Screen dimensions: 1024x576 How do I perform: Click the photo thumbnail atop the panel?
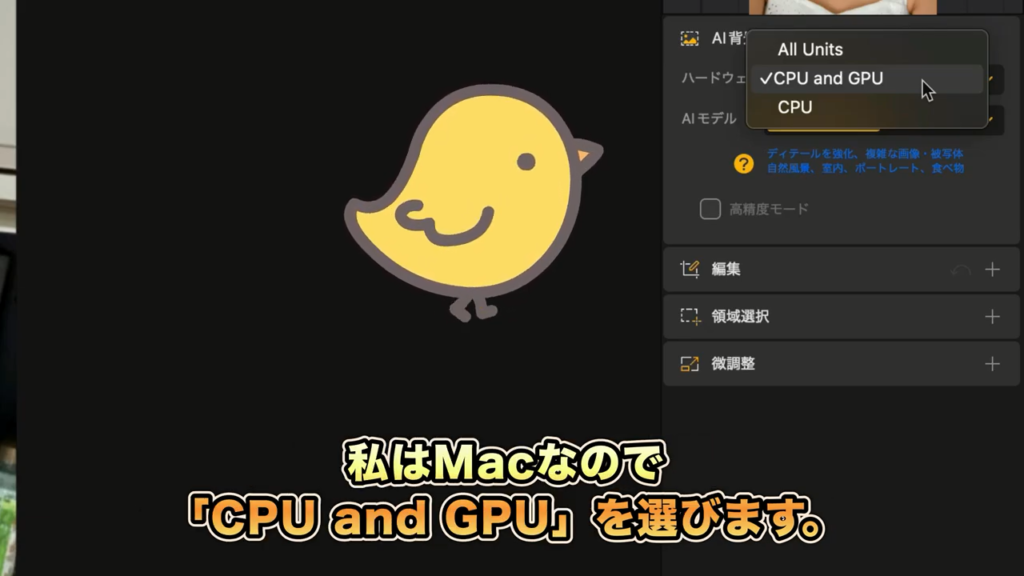(842, 6)
